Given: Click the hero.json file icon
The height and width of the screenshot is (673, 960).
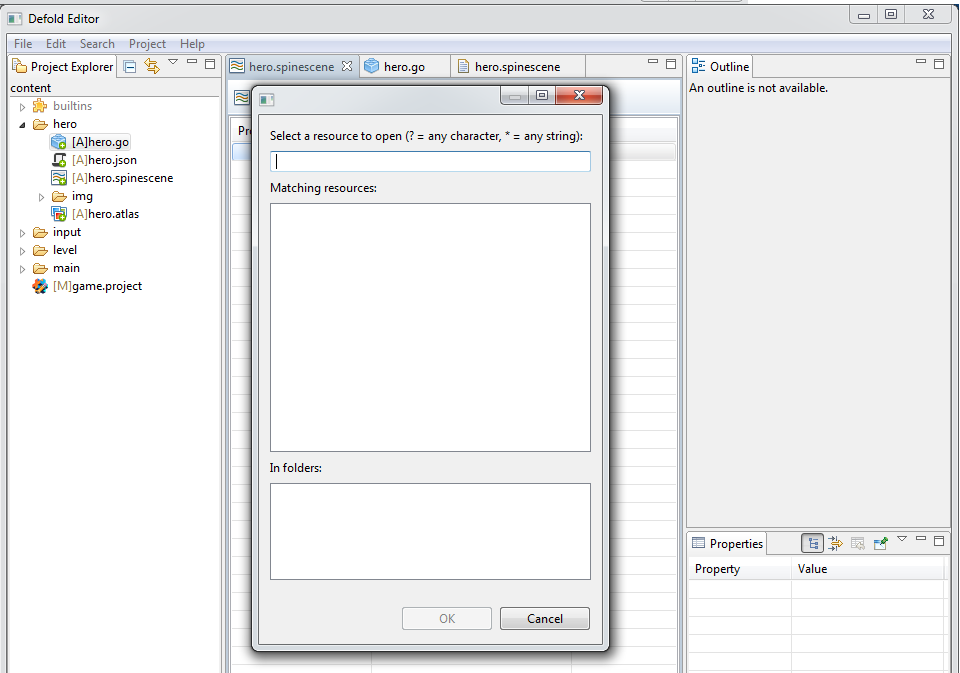Looking at the screenshot, I should tap(59, 160).
